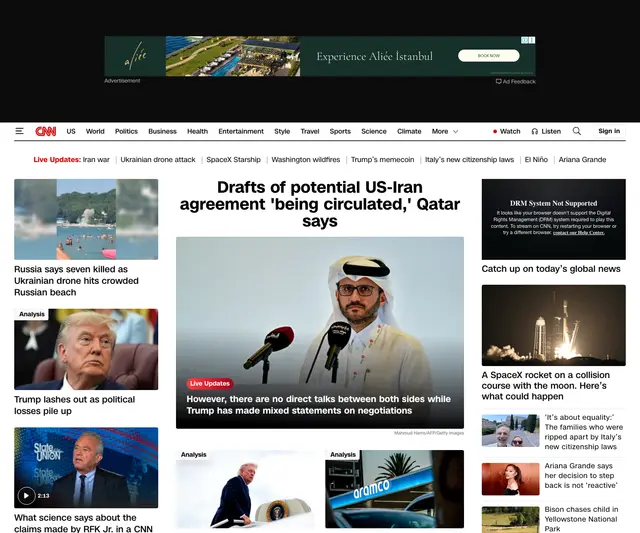The image size is (640, 533).
Task: Go to the Science section
Action: coord(374,131)
